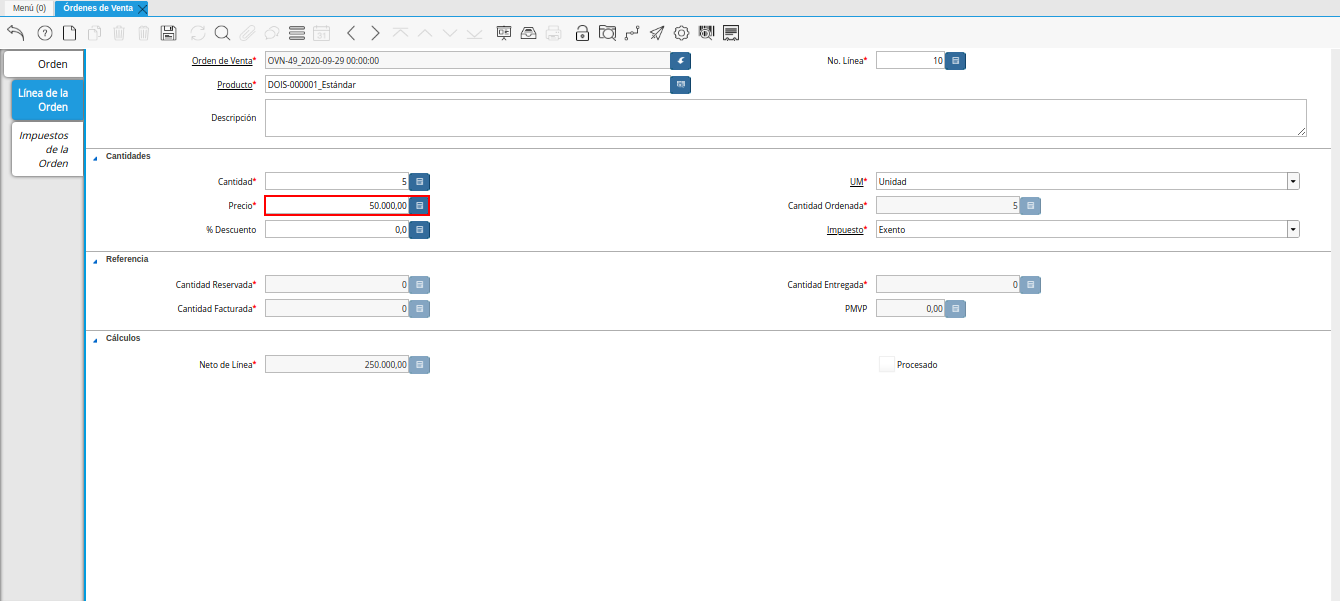
Task: Click the Orden de Venta label link
Action: click(x=222, y=61)
